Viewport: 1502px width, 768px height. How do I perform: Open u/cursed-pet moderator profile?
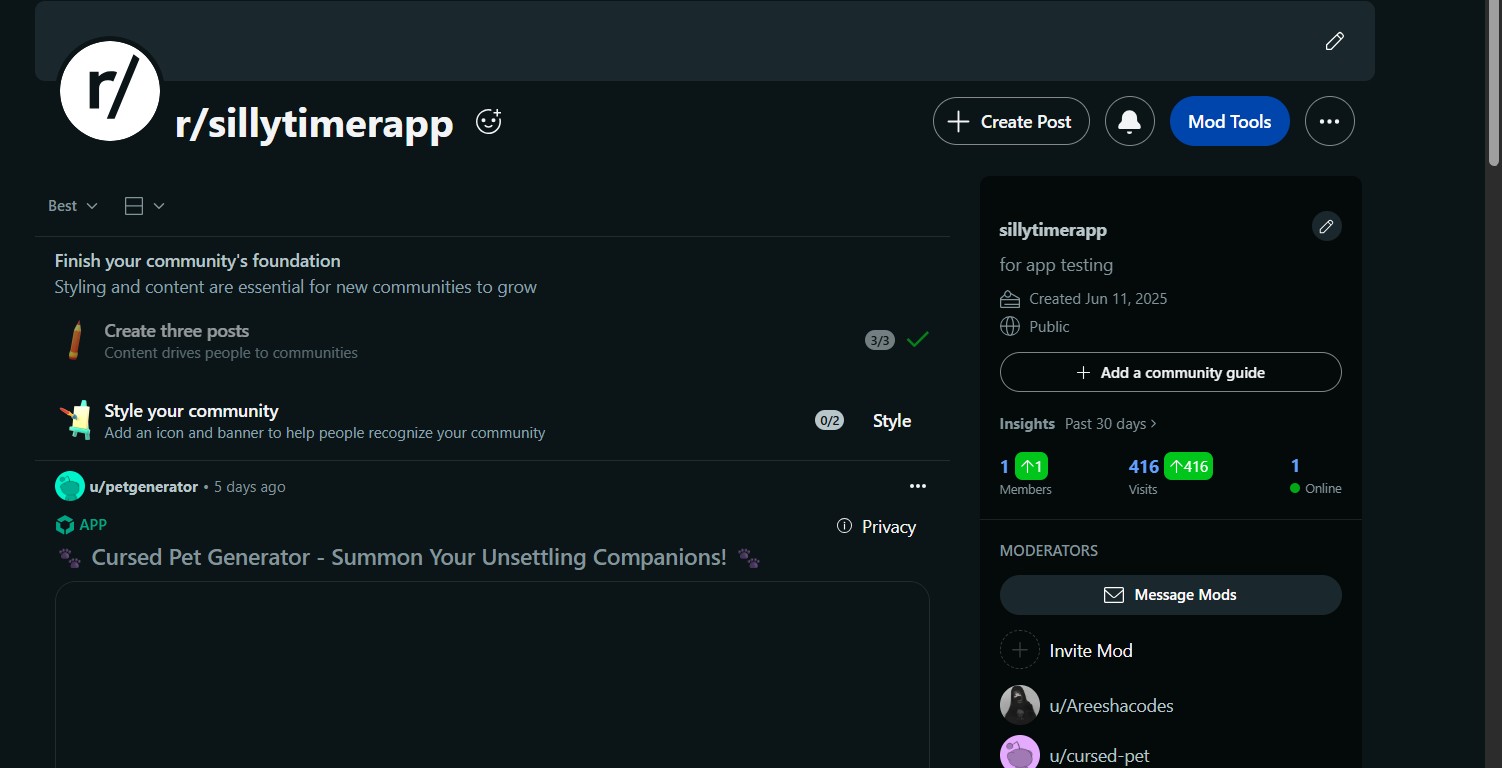(x=1100, y=756)
